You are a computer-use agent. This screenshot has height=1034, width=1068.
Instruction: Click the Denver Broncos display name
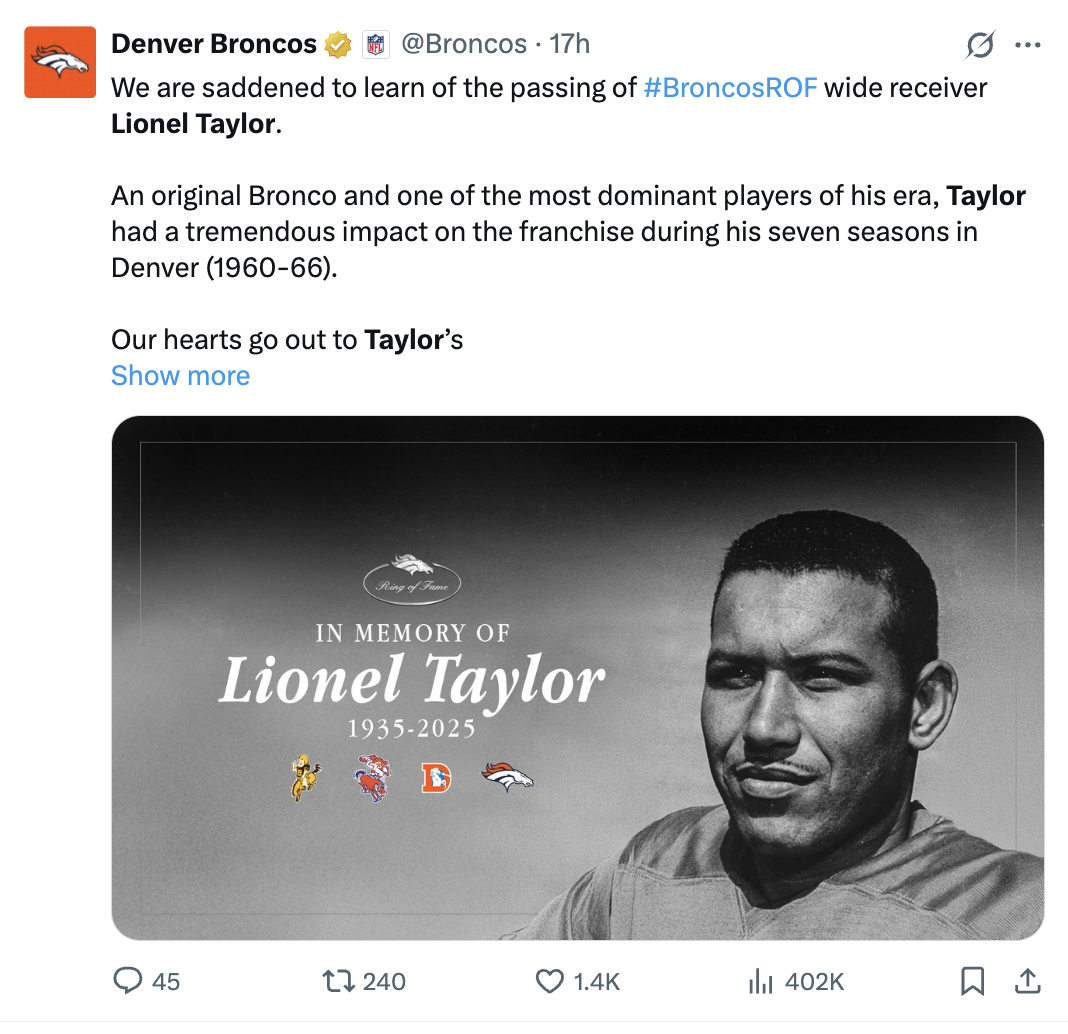click(214, 45)
